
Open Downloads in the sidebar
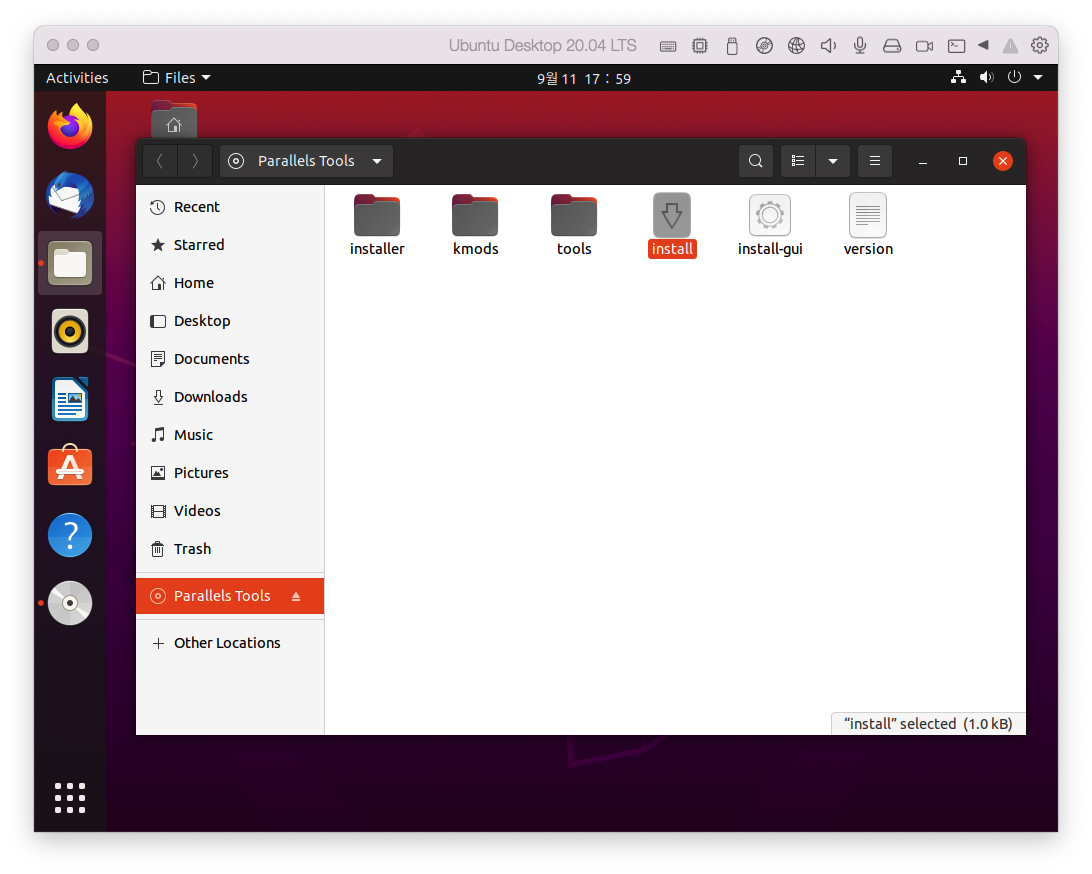tap(230, 397)
